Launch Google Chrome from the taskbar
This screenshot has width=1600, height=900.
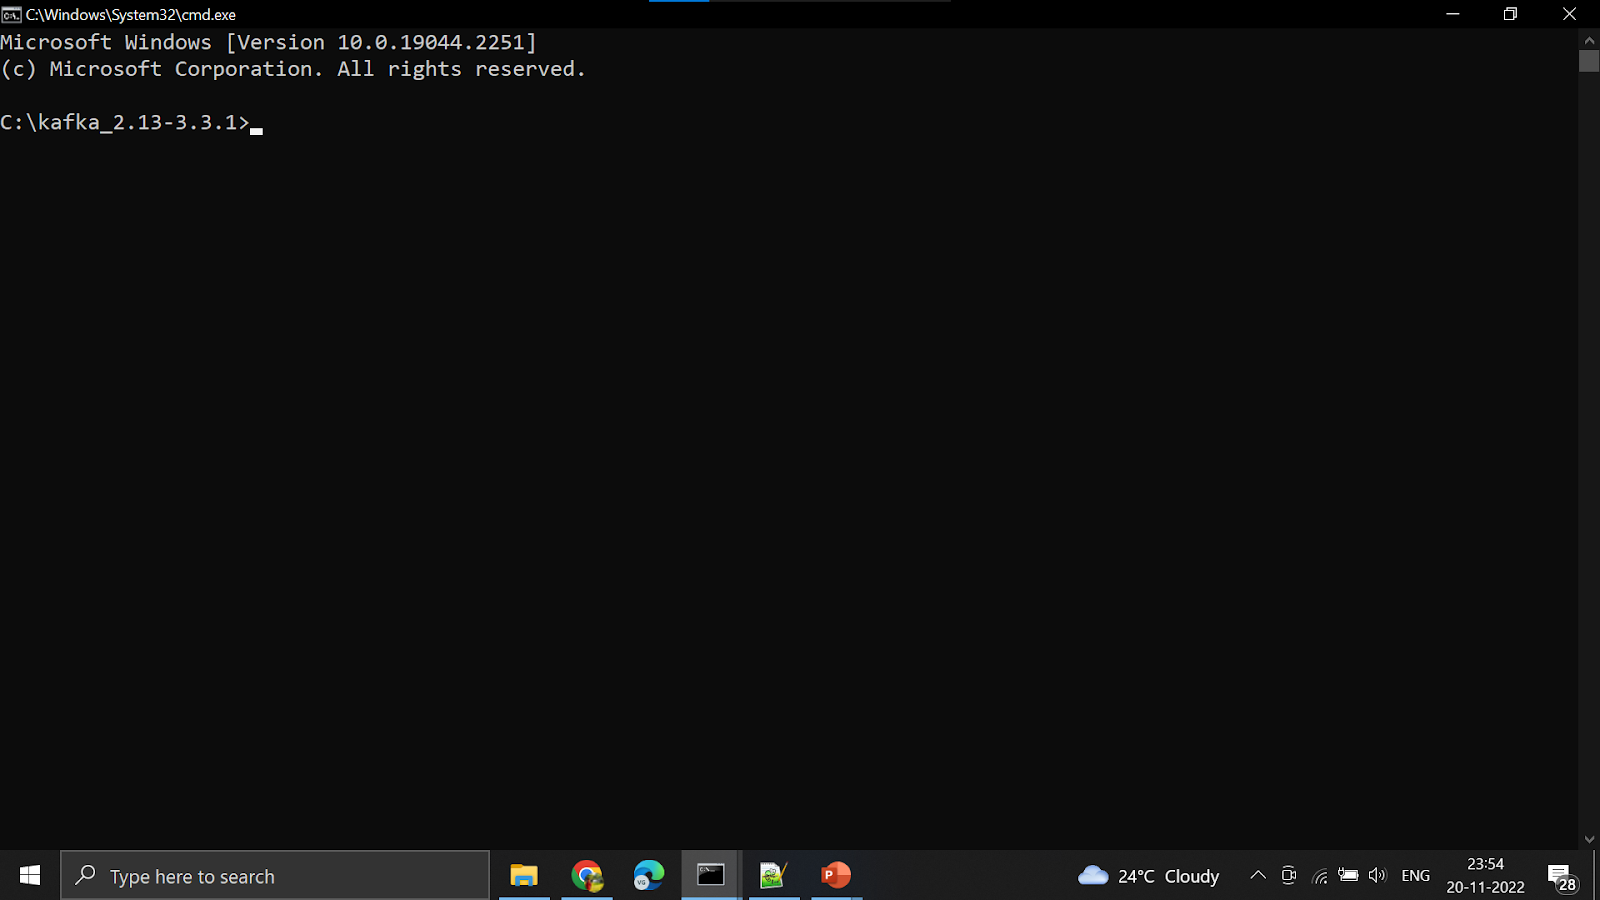point(587,876)
